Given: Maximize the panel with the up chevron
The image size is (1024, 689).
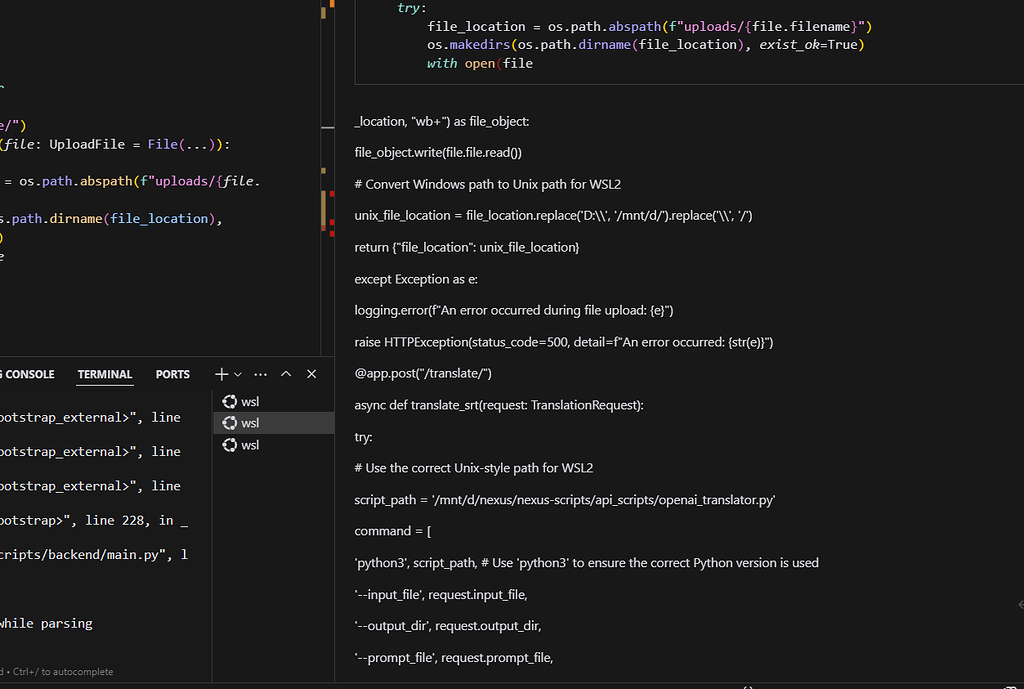Looking at the screenshot, I should tap(286, 374).
